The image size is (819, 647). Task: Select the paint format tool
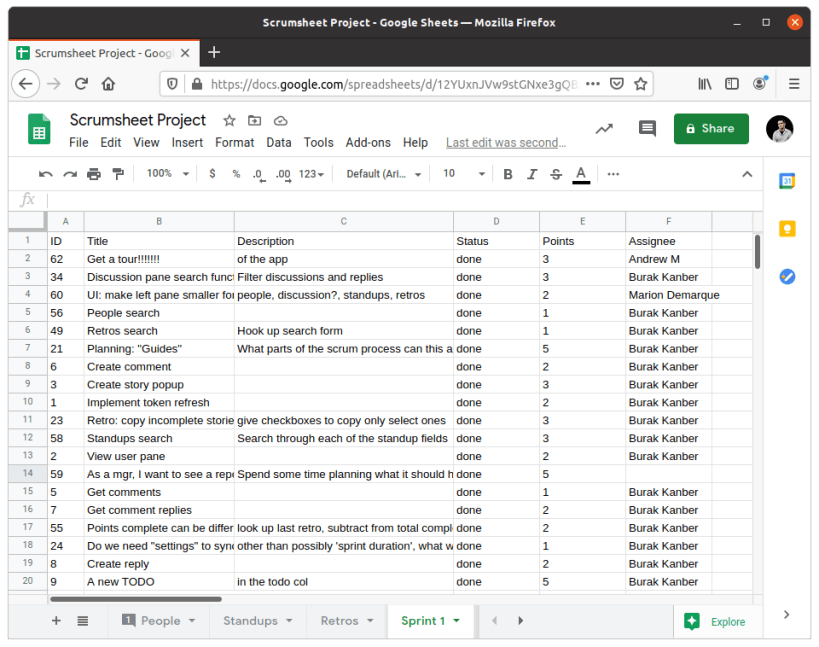[x=119, y=174]
